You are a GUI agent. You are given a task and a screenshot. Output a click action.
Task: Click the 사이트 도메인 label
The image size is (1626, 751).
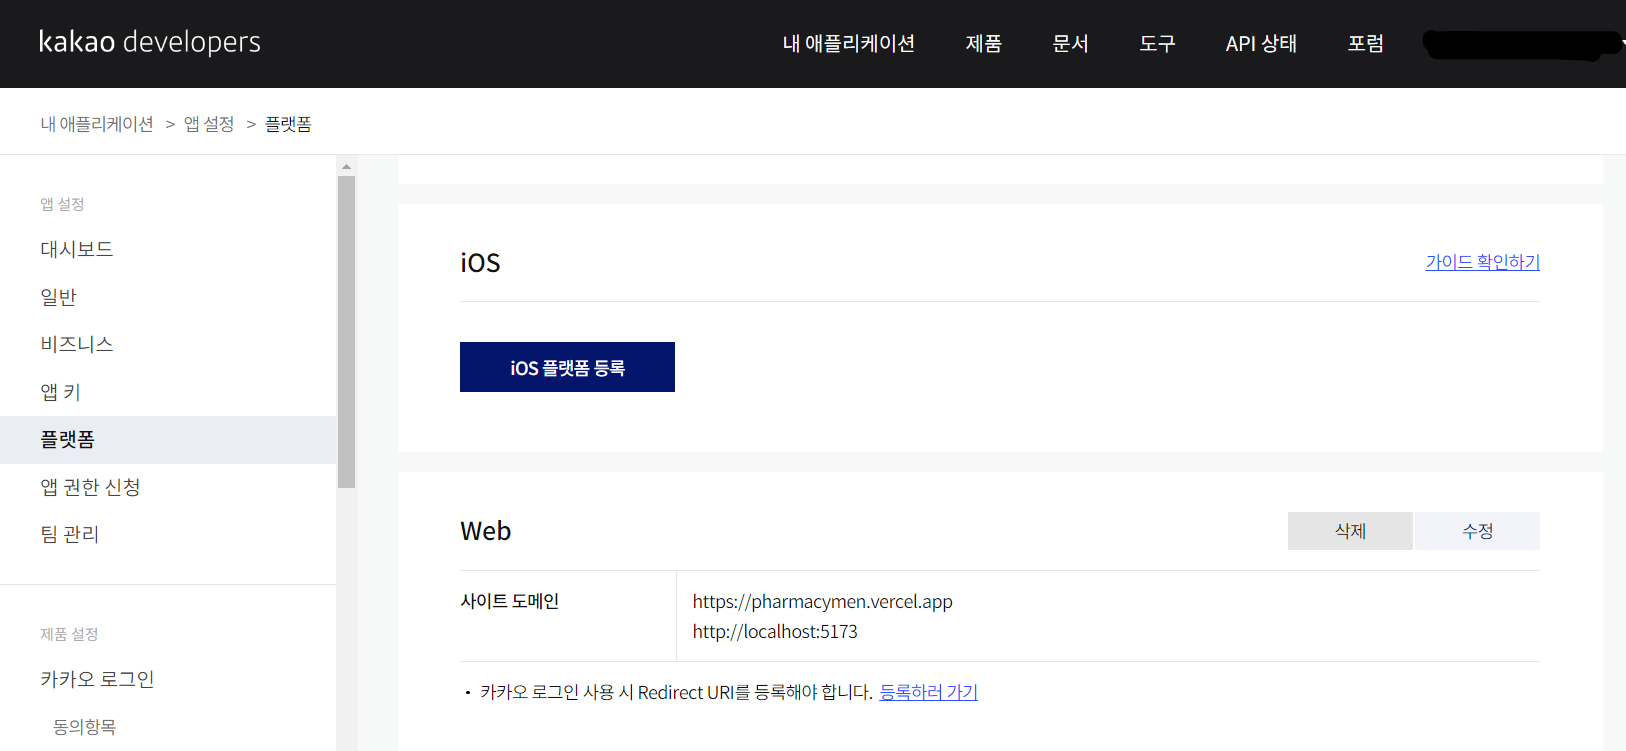click(509, 601)
